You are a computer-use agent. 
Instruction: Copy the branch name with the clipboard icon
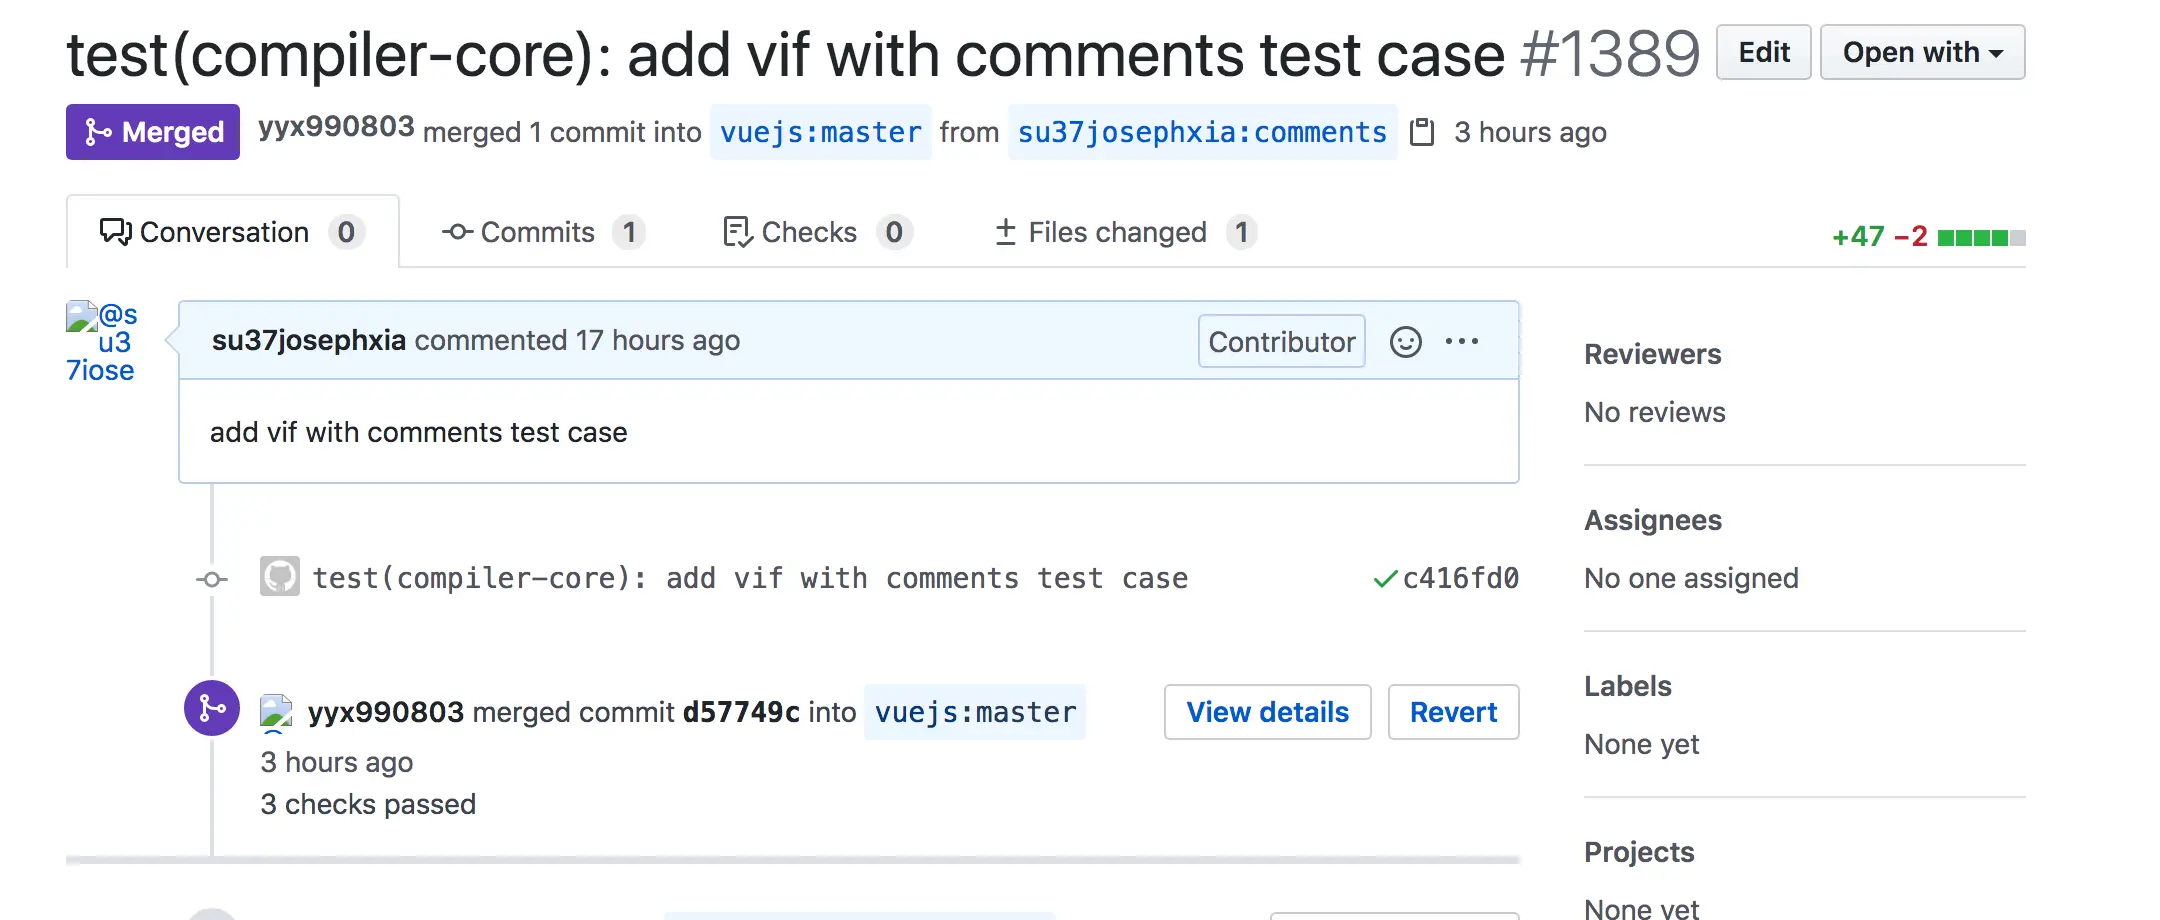coord(1421,132)
